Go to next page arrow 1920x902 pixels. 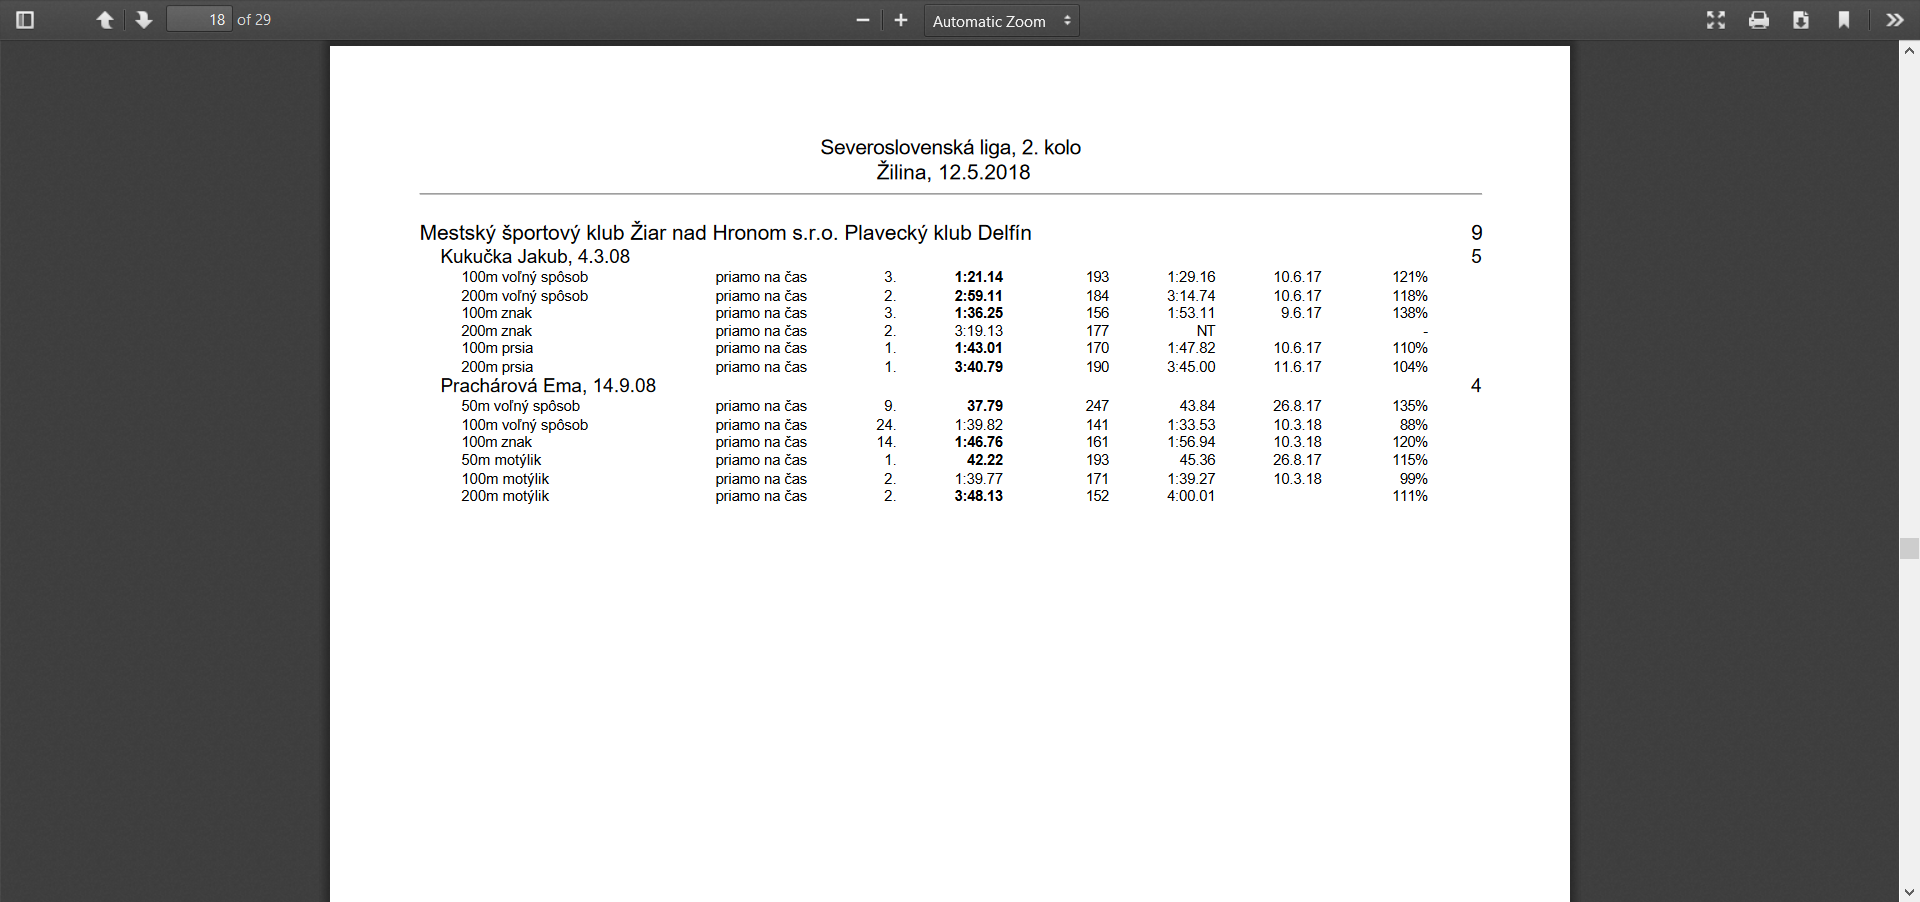click(144, 20)
